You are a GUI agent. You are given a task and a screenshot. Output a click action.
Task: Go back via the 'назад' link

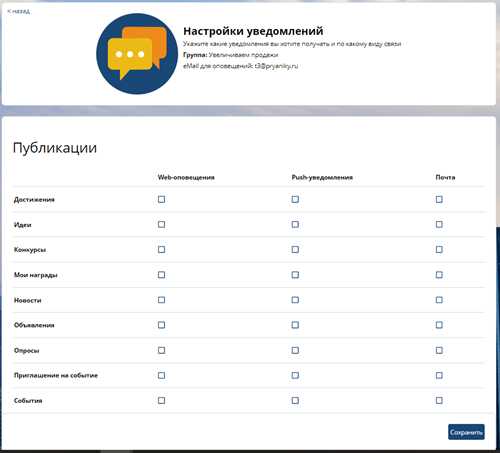coord(19,11)
